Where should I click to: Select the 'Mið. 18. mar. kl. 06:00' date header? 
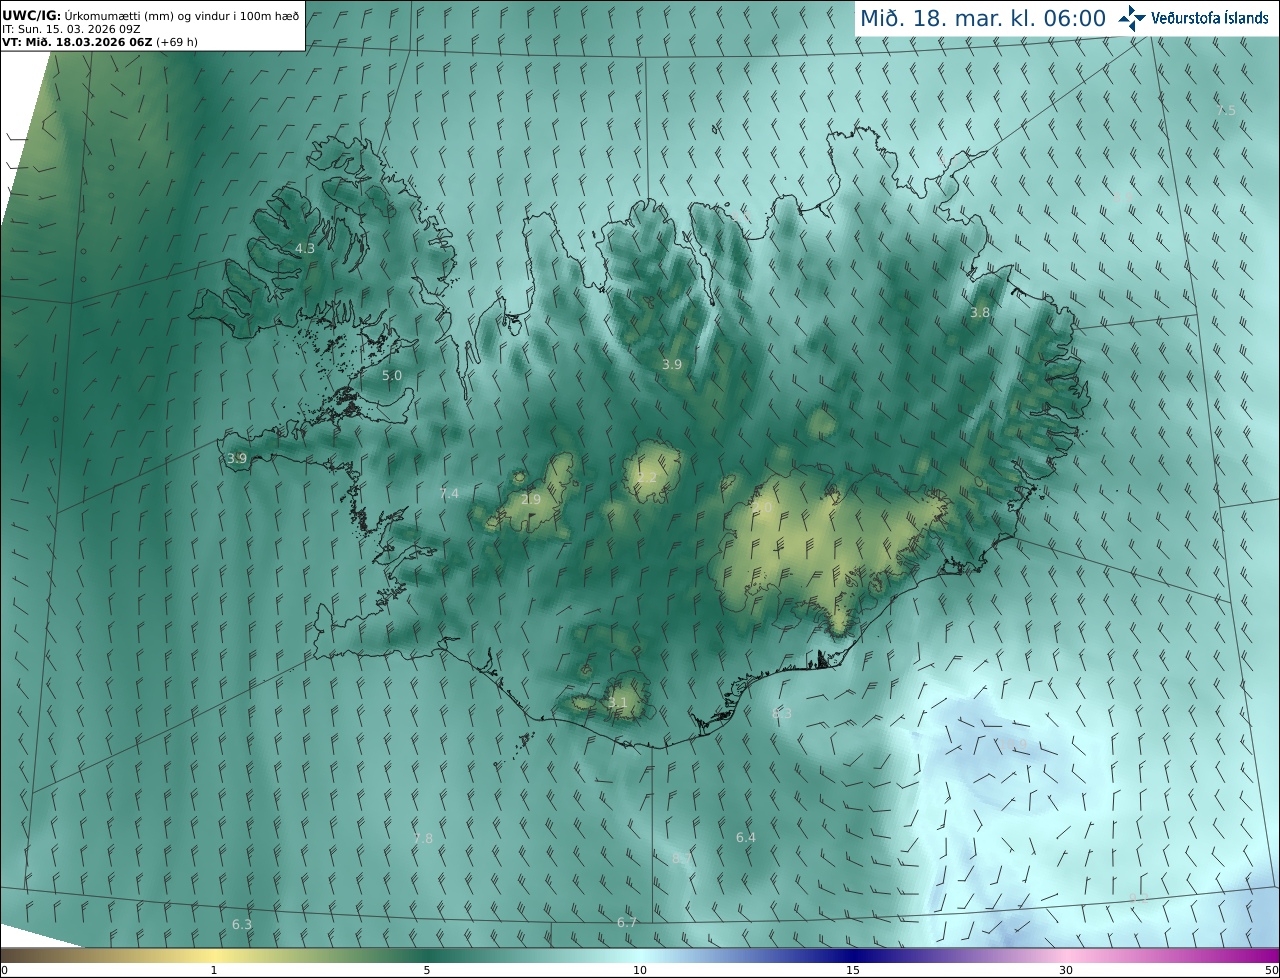(983, 18)
